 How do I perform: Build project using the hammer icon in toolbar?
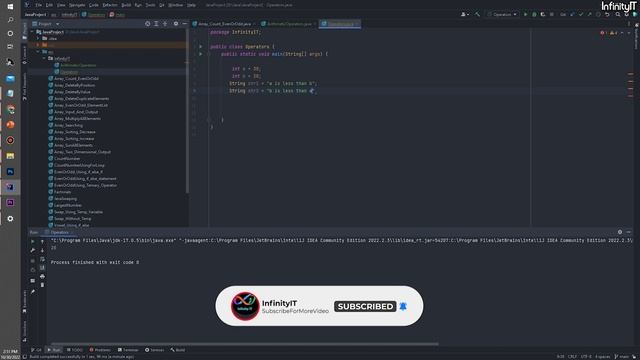pyautogui.click(x=477, y=14)
